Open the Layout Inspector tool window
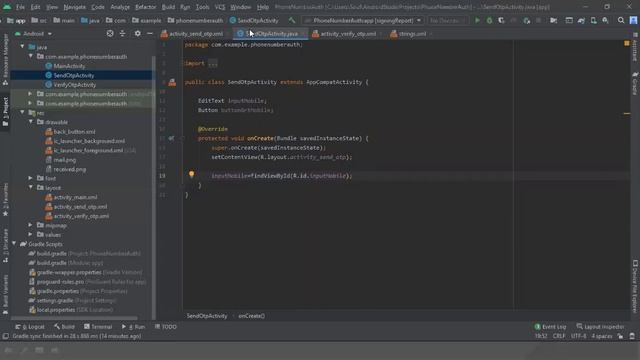The width and height of the screenshot is (640, 360). click(x=600, y=327)
